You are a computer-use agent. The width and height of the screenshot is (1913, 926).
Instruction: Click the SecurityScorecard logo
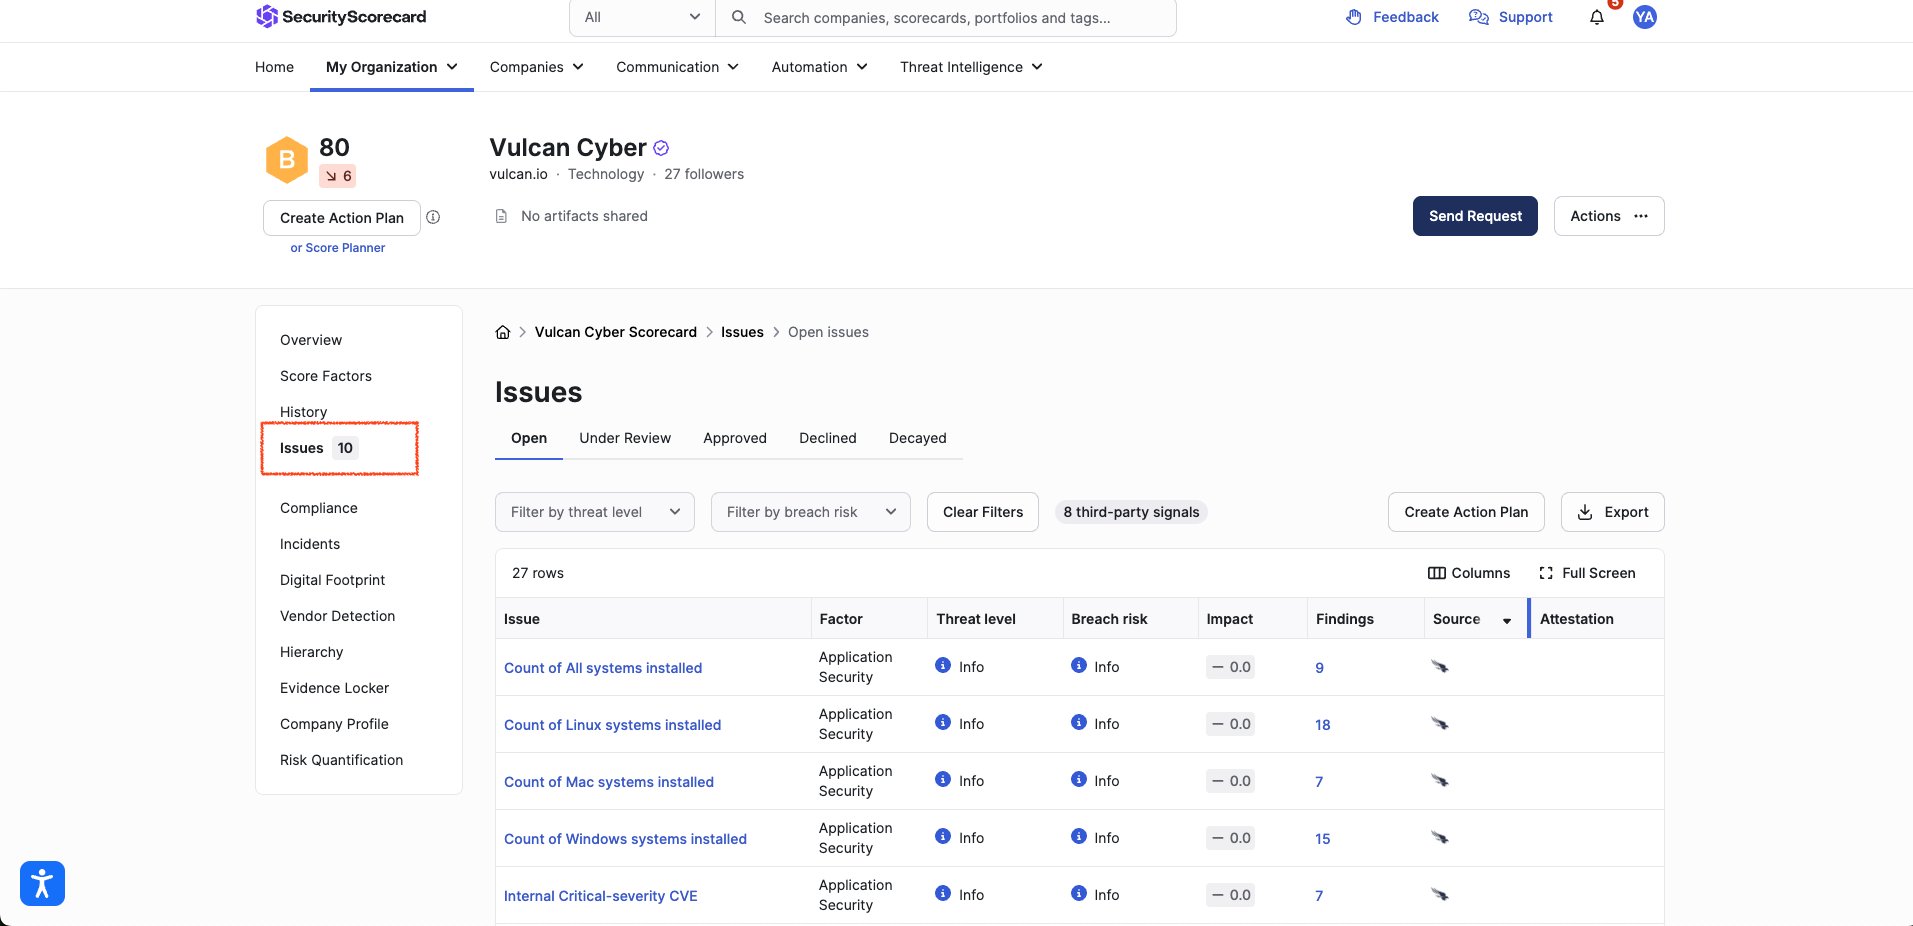341,17
